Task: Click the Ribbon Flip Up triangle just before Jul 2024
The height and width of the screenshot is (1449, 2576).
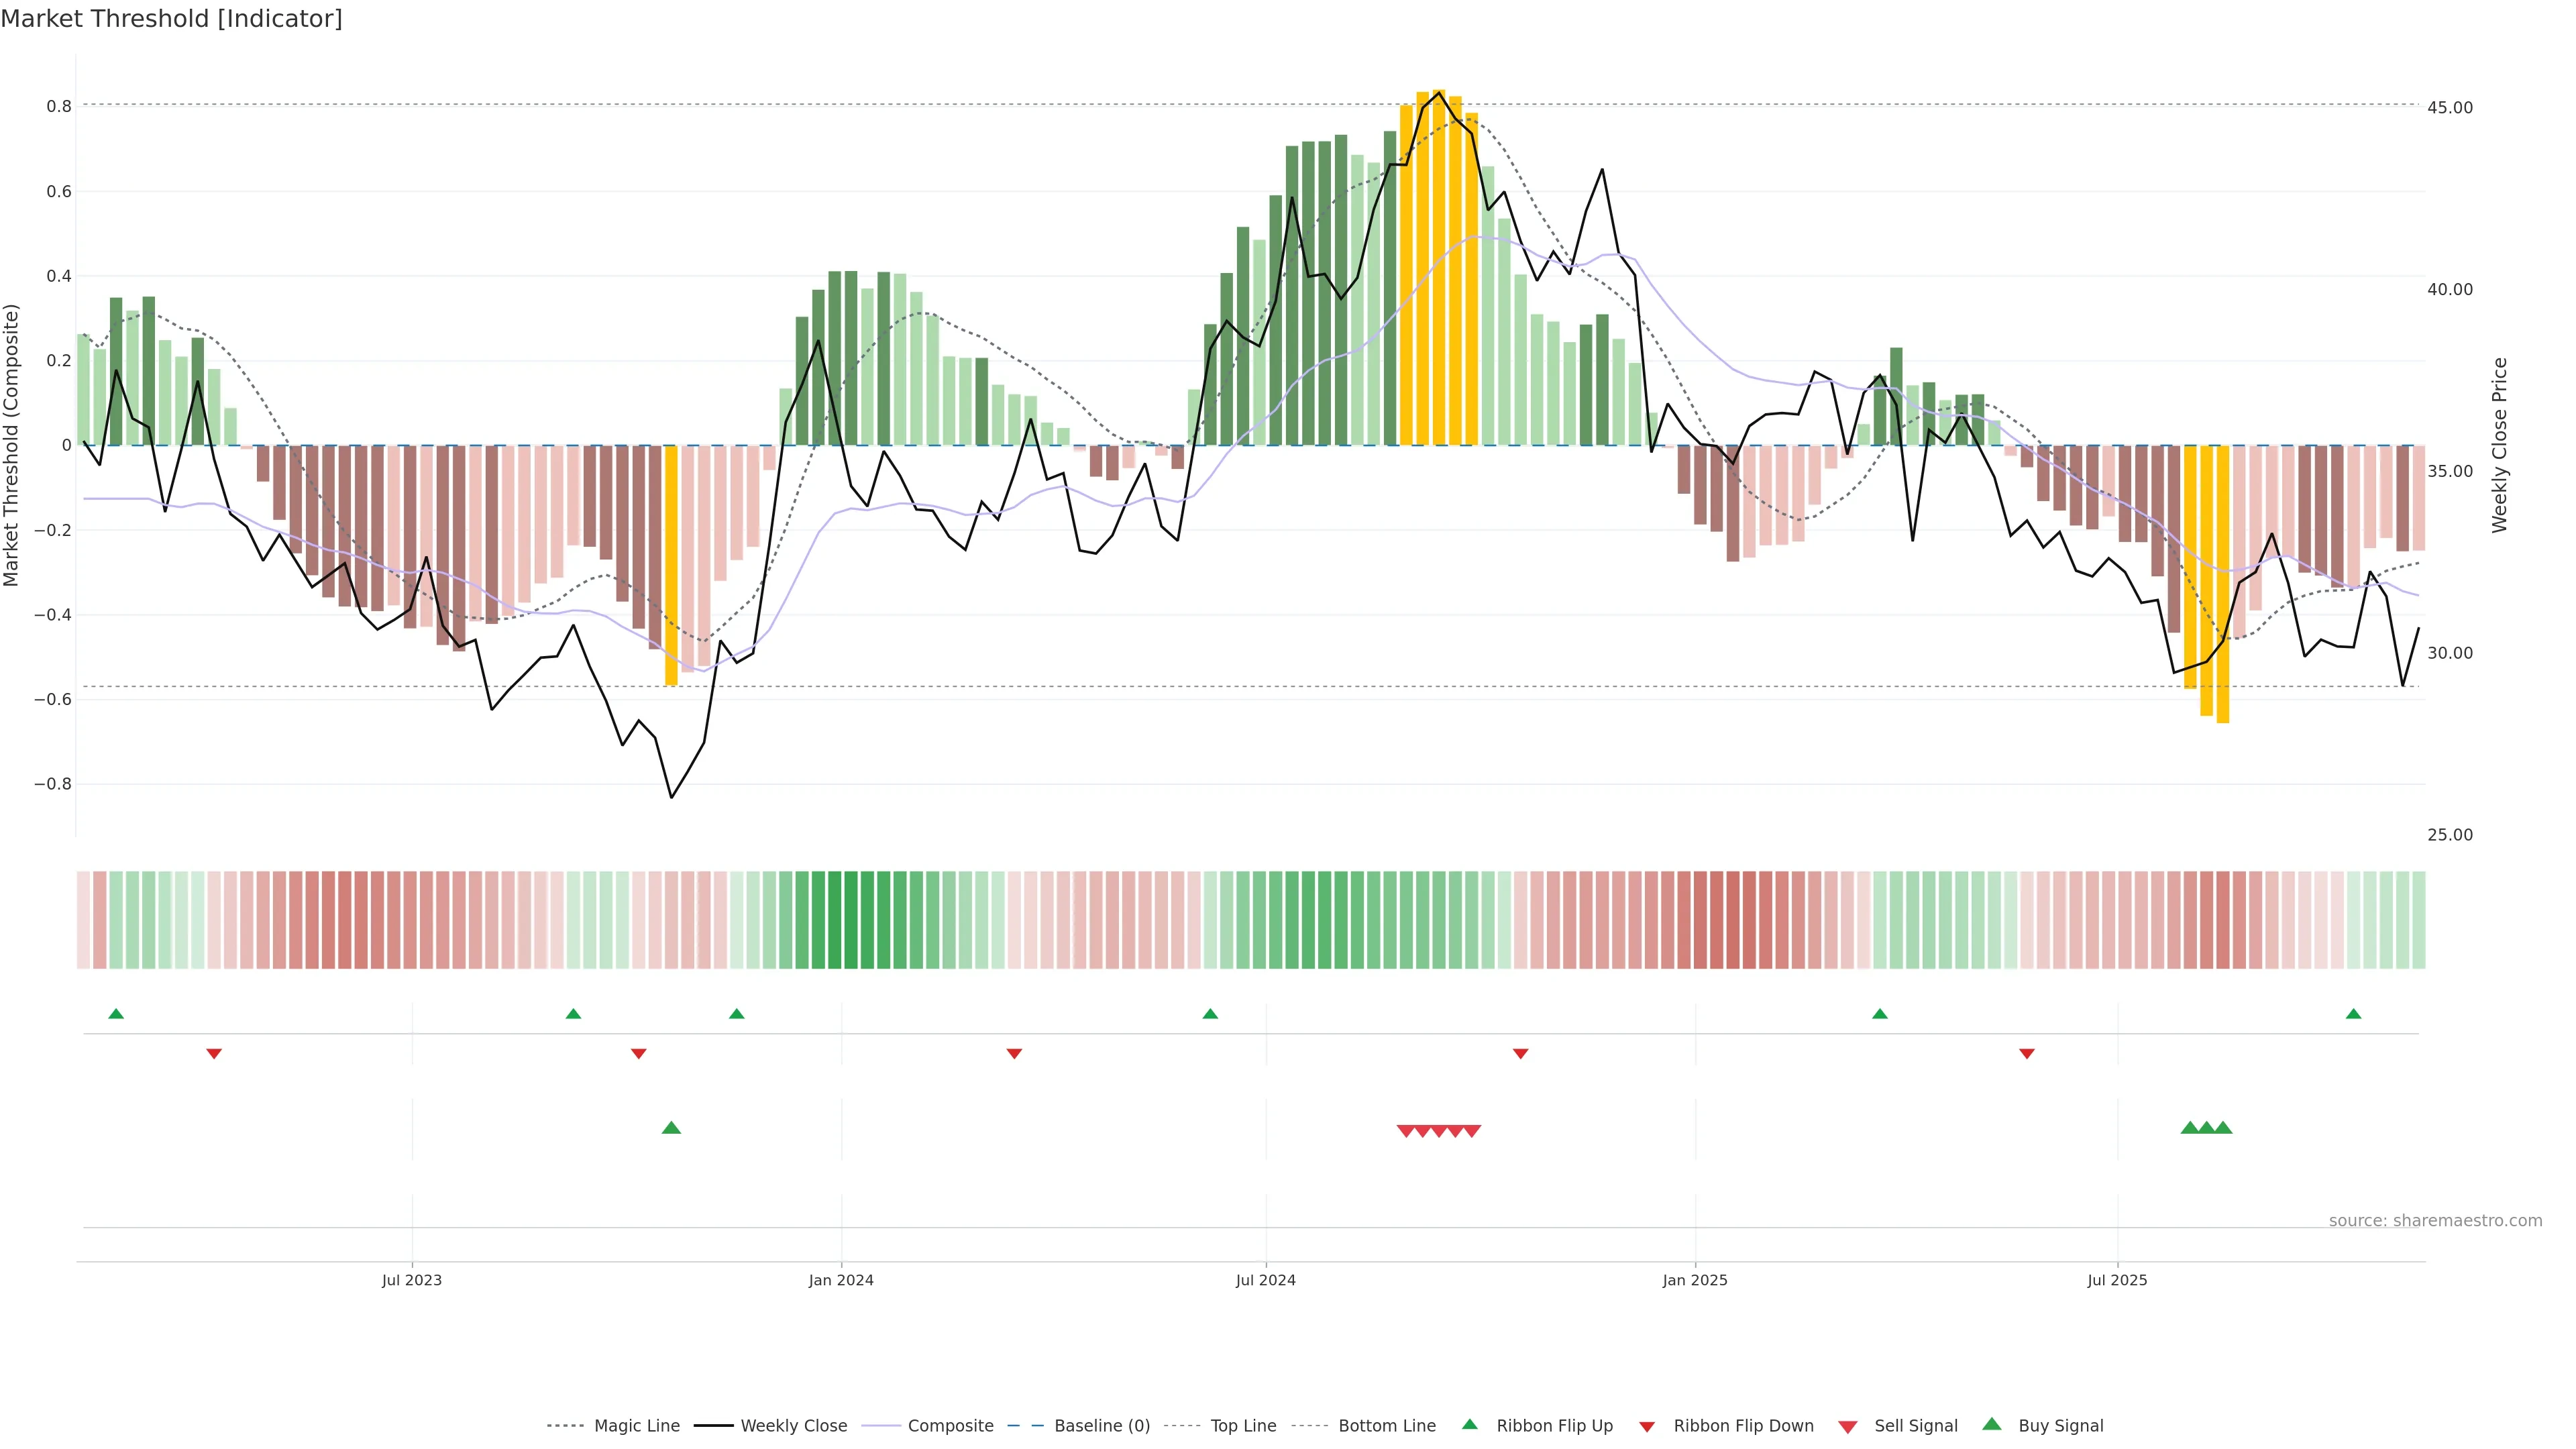Action: click(1210, 1014)
